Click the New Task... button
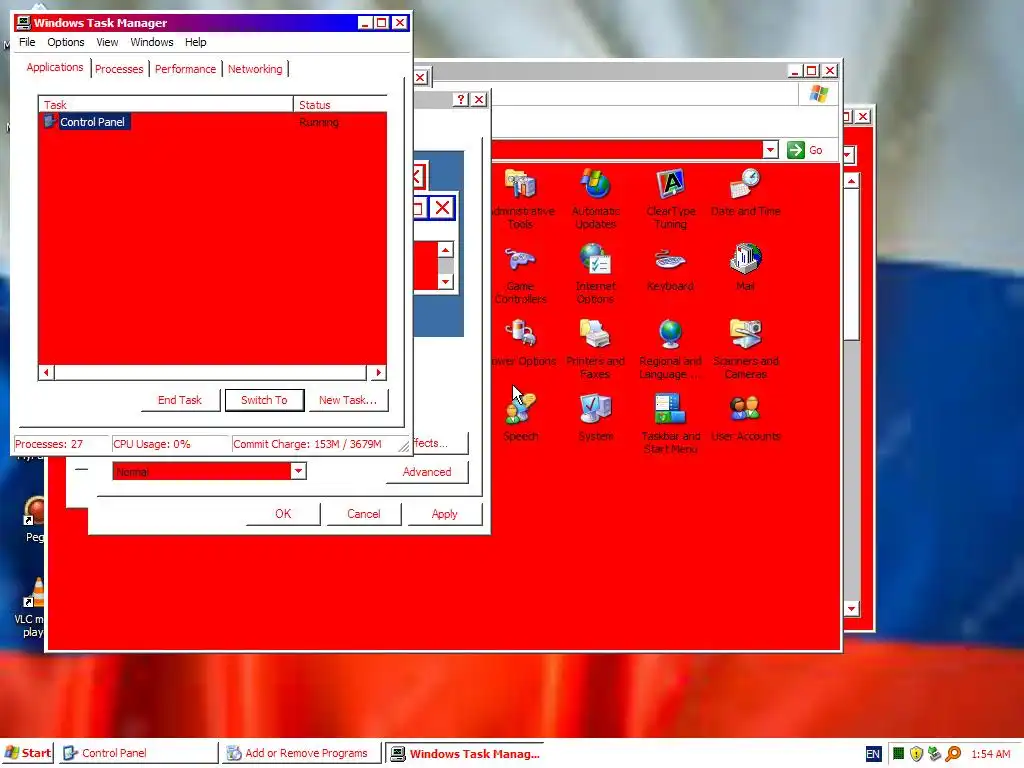Image resolution: width=1024 pixels, height=768 pixels. coord(348,400)
